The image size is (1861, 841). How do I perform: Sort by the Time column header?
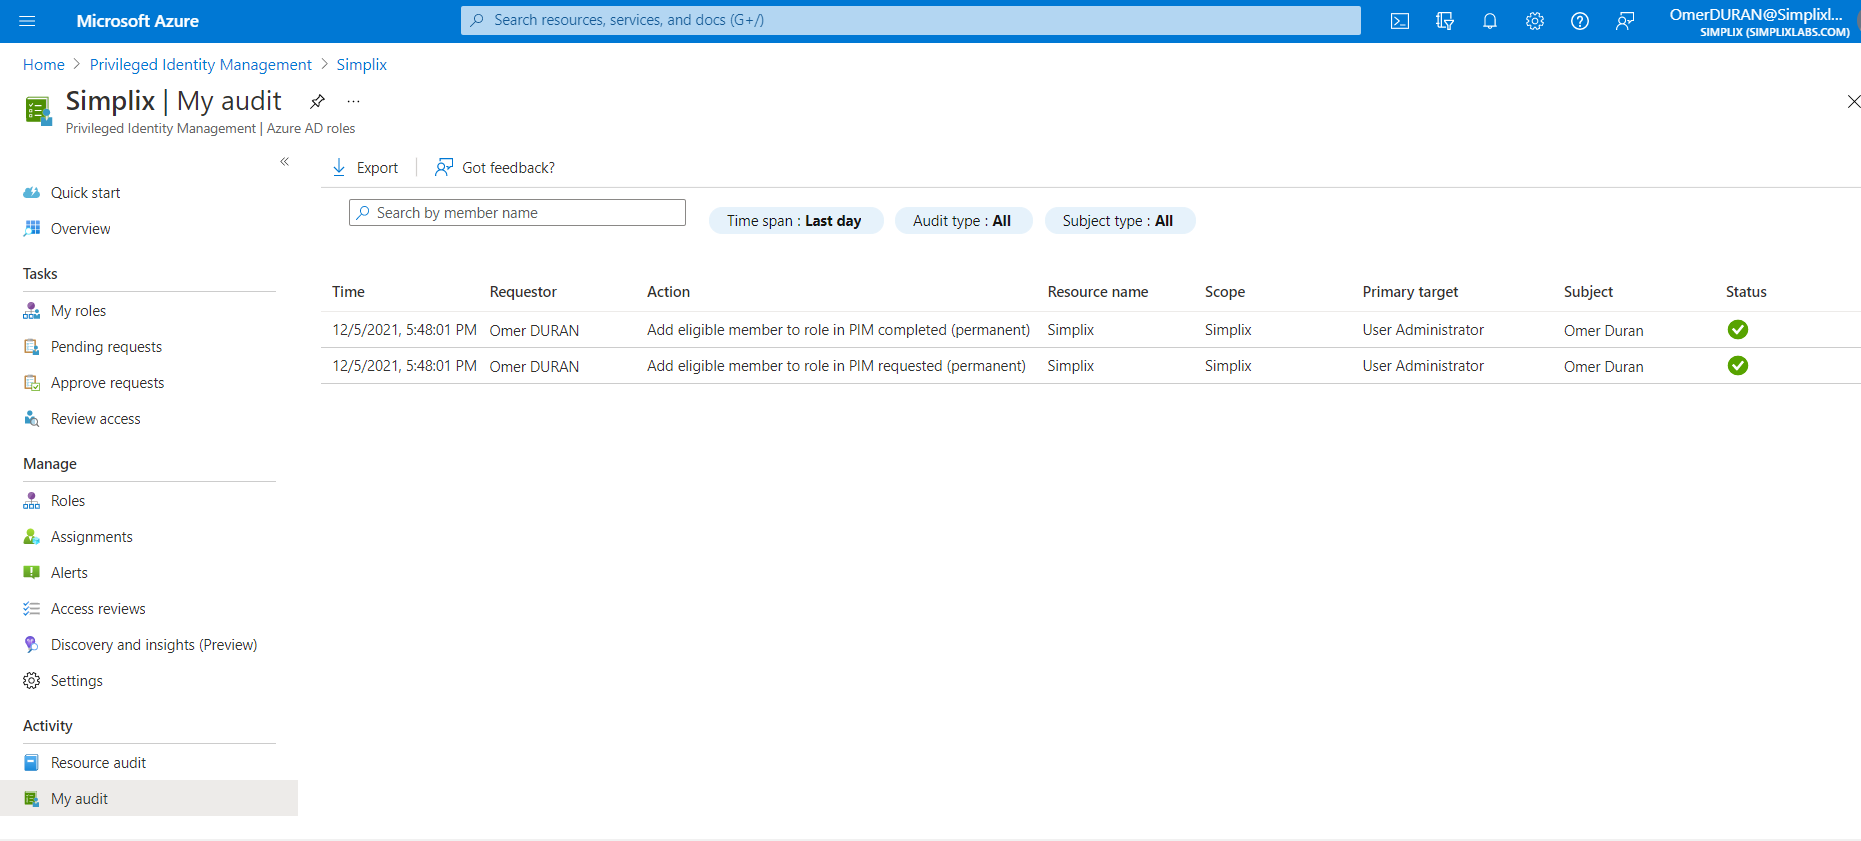pyautogui.click(x=348, y=292)
